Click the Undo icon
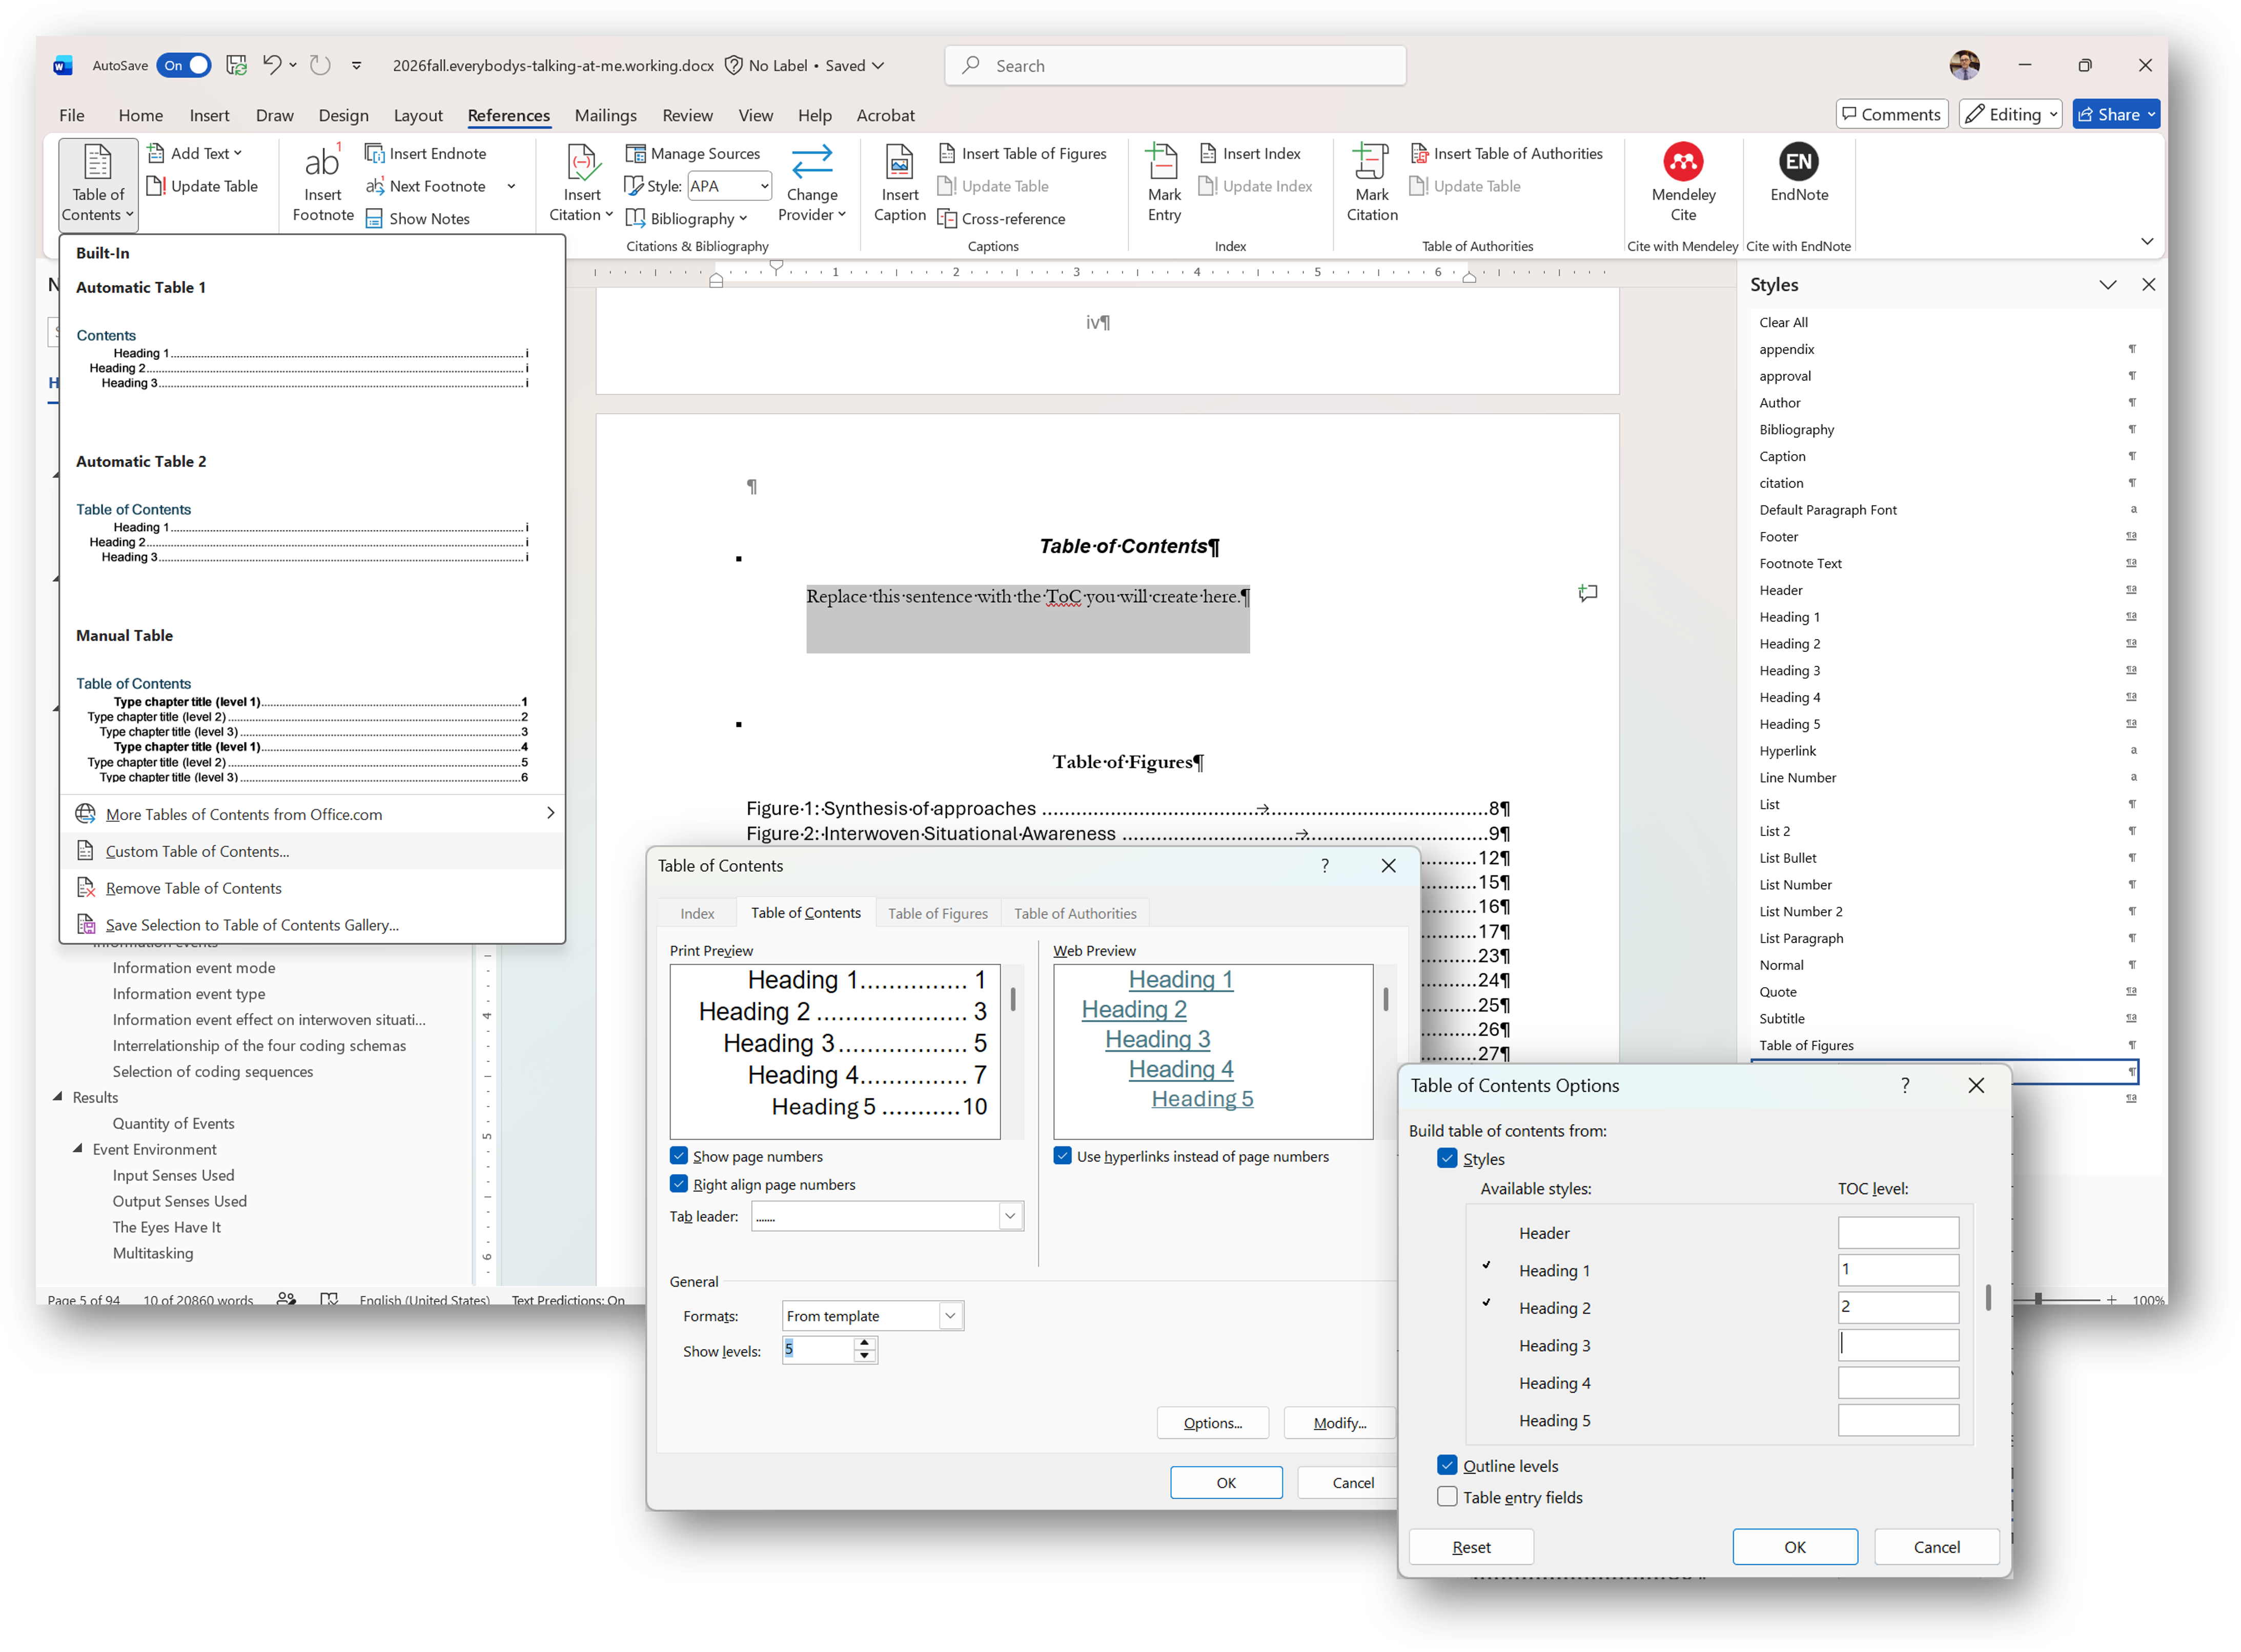The height and width of the screenshot is (1652, 2241). [x=271, y=65]
